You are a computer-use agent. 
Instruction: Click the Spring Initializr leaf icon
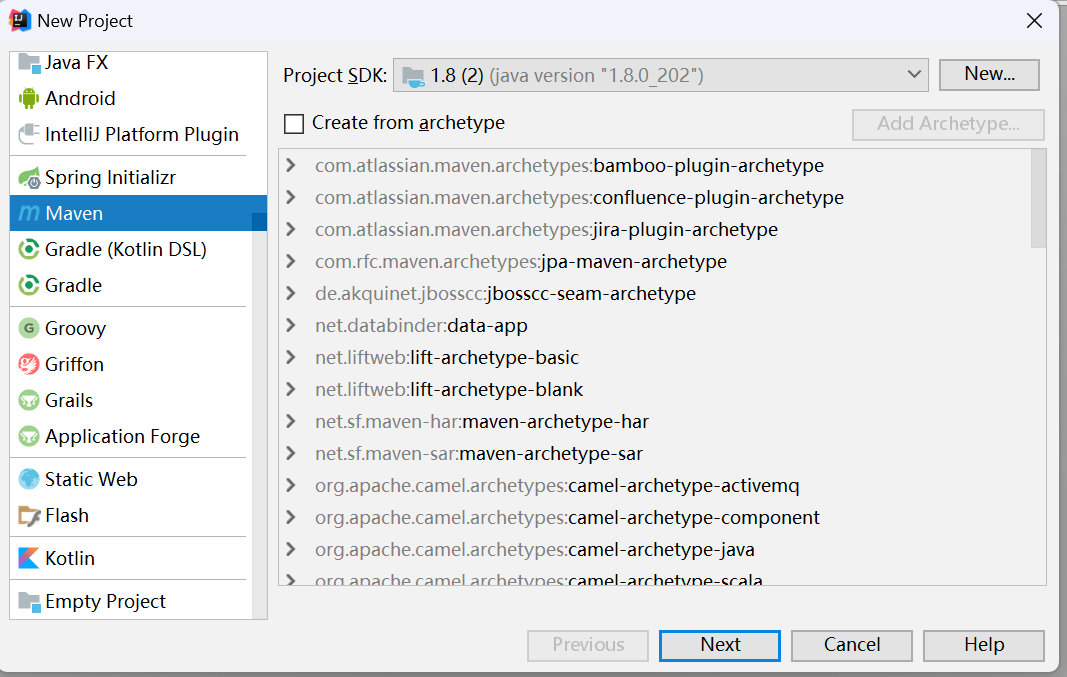point(29,178)
